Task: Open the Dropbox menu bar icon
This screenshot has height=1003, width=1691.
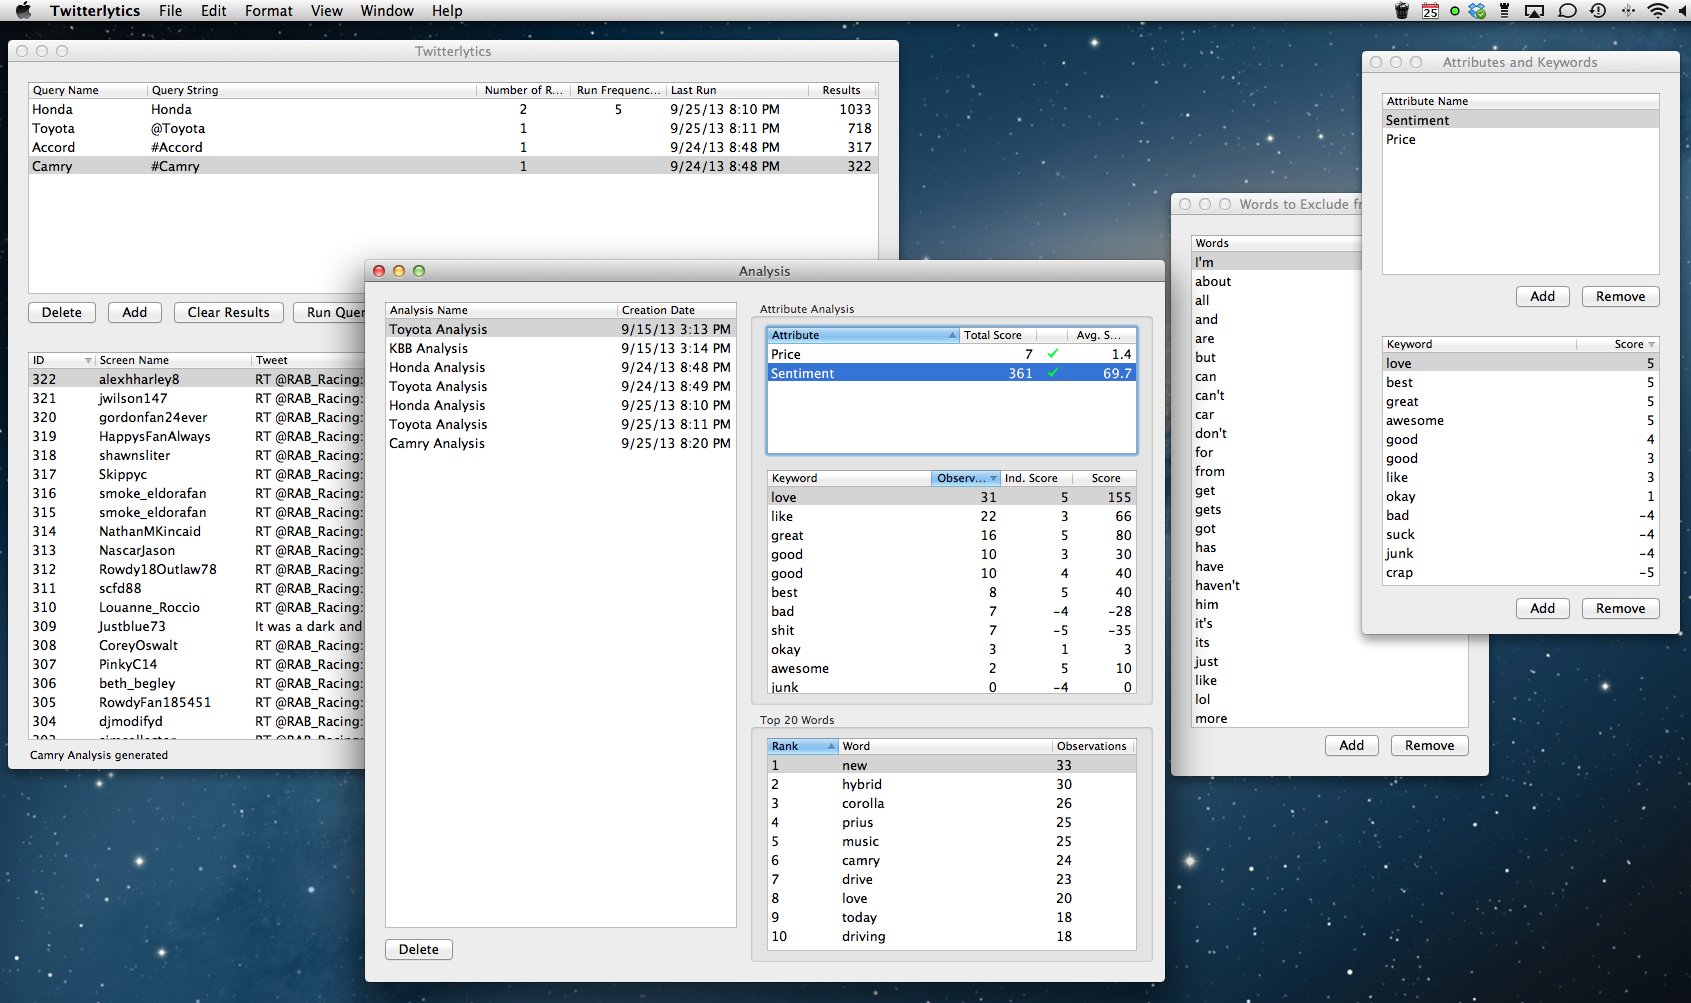Action: click(x=1477, y=11)
